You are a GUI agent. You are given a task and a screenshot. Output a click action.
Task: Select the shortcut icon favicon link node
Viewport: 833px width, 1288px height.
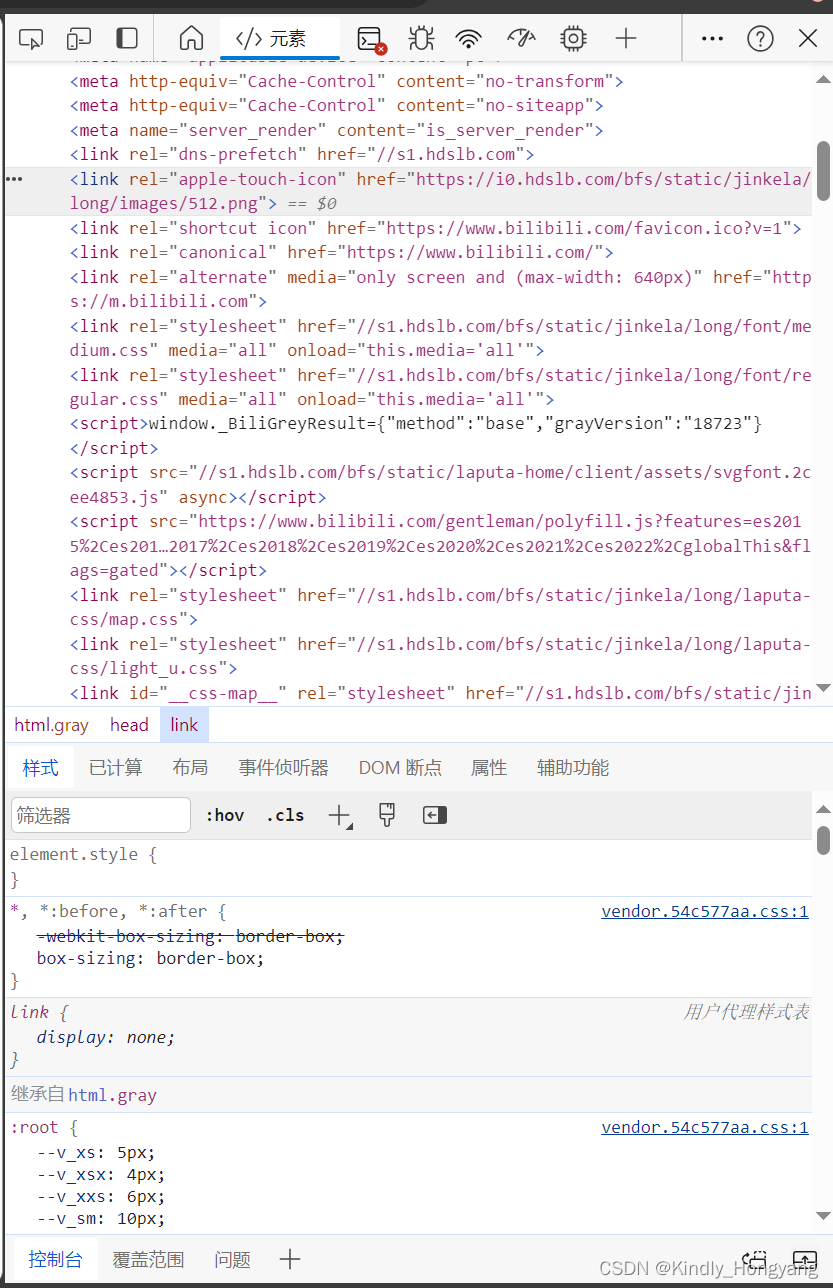click(436, 228)
